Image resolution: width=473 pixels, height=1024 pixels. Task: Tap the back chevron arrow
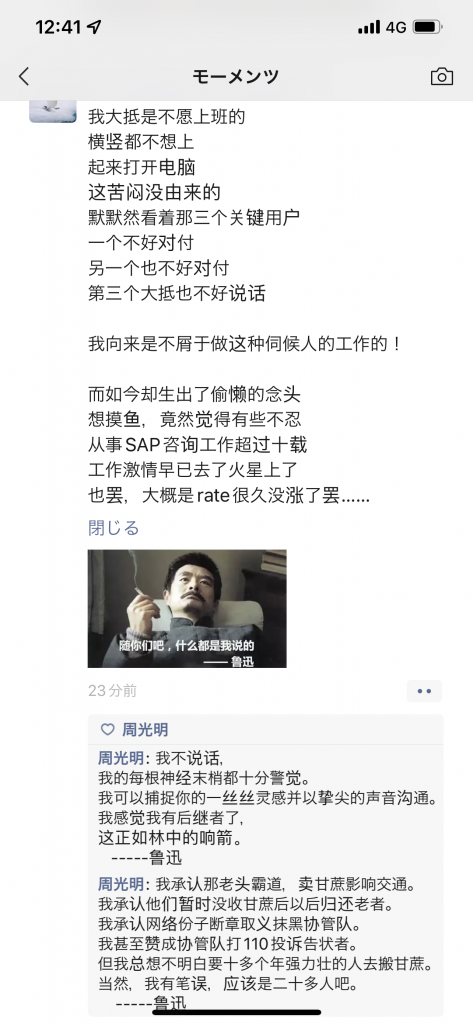pos(24,76)
